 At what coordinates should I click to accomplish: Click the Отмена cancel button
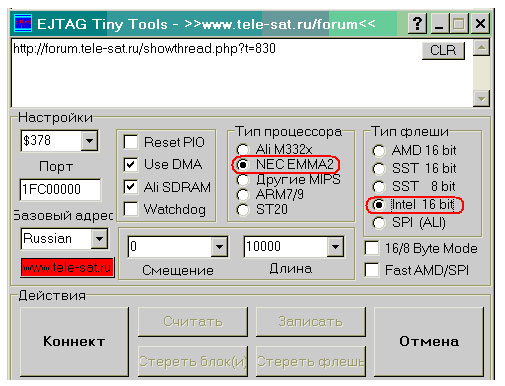click(x=429, y=342)
